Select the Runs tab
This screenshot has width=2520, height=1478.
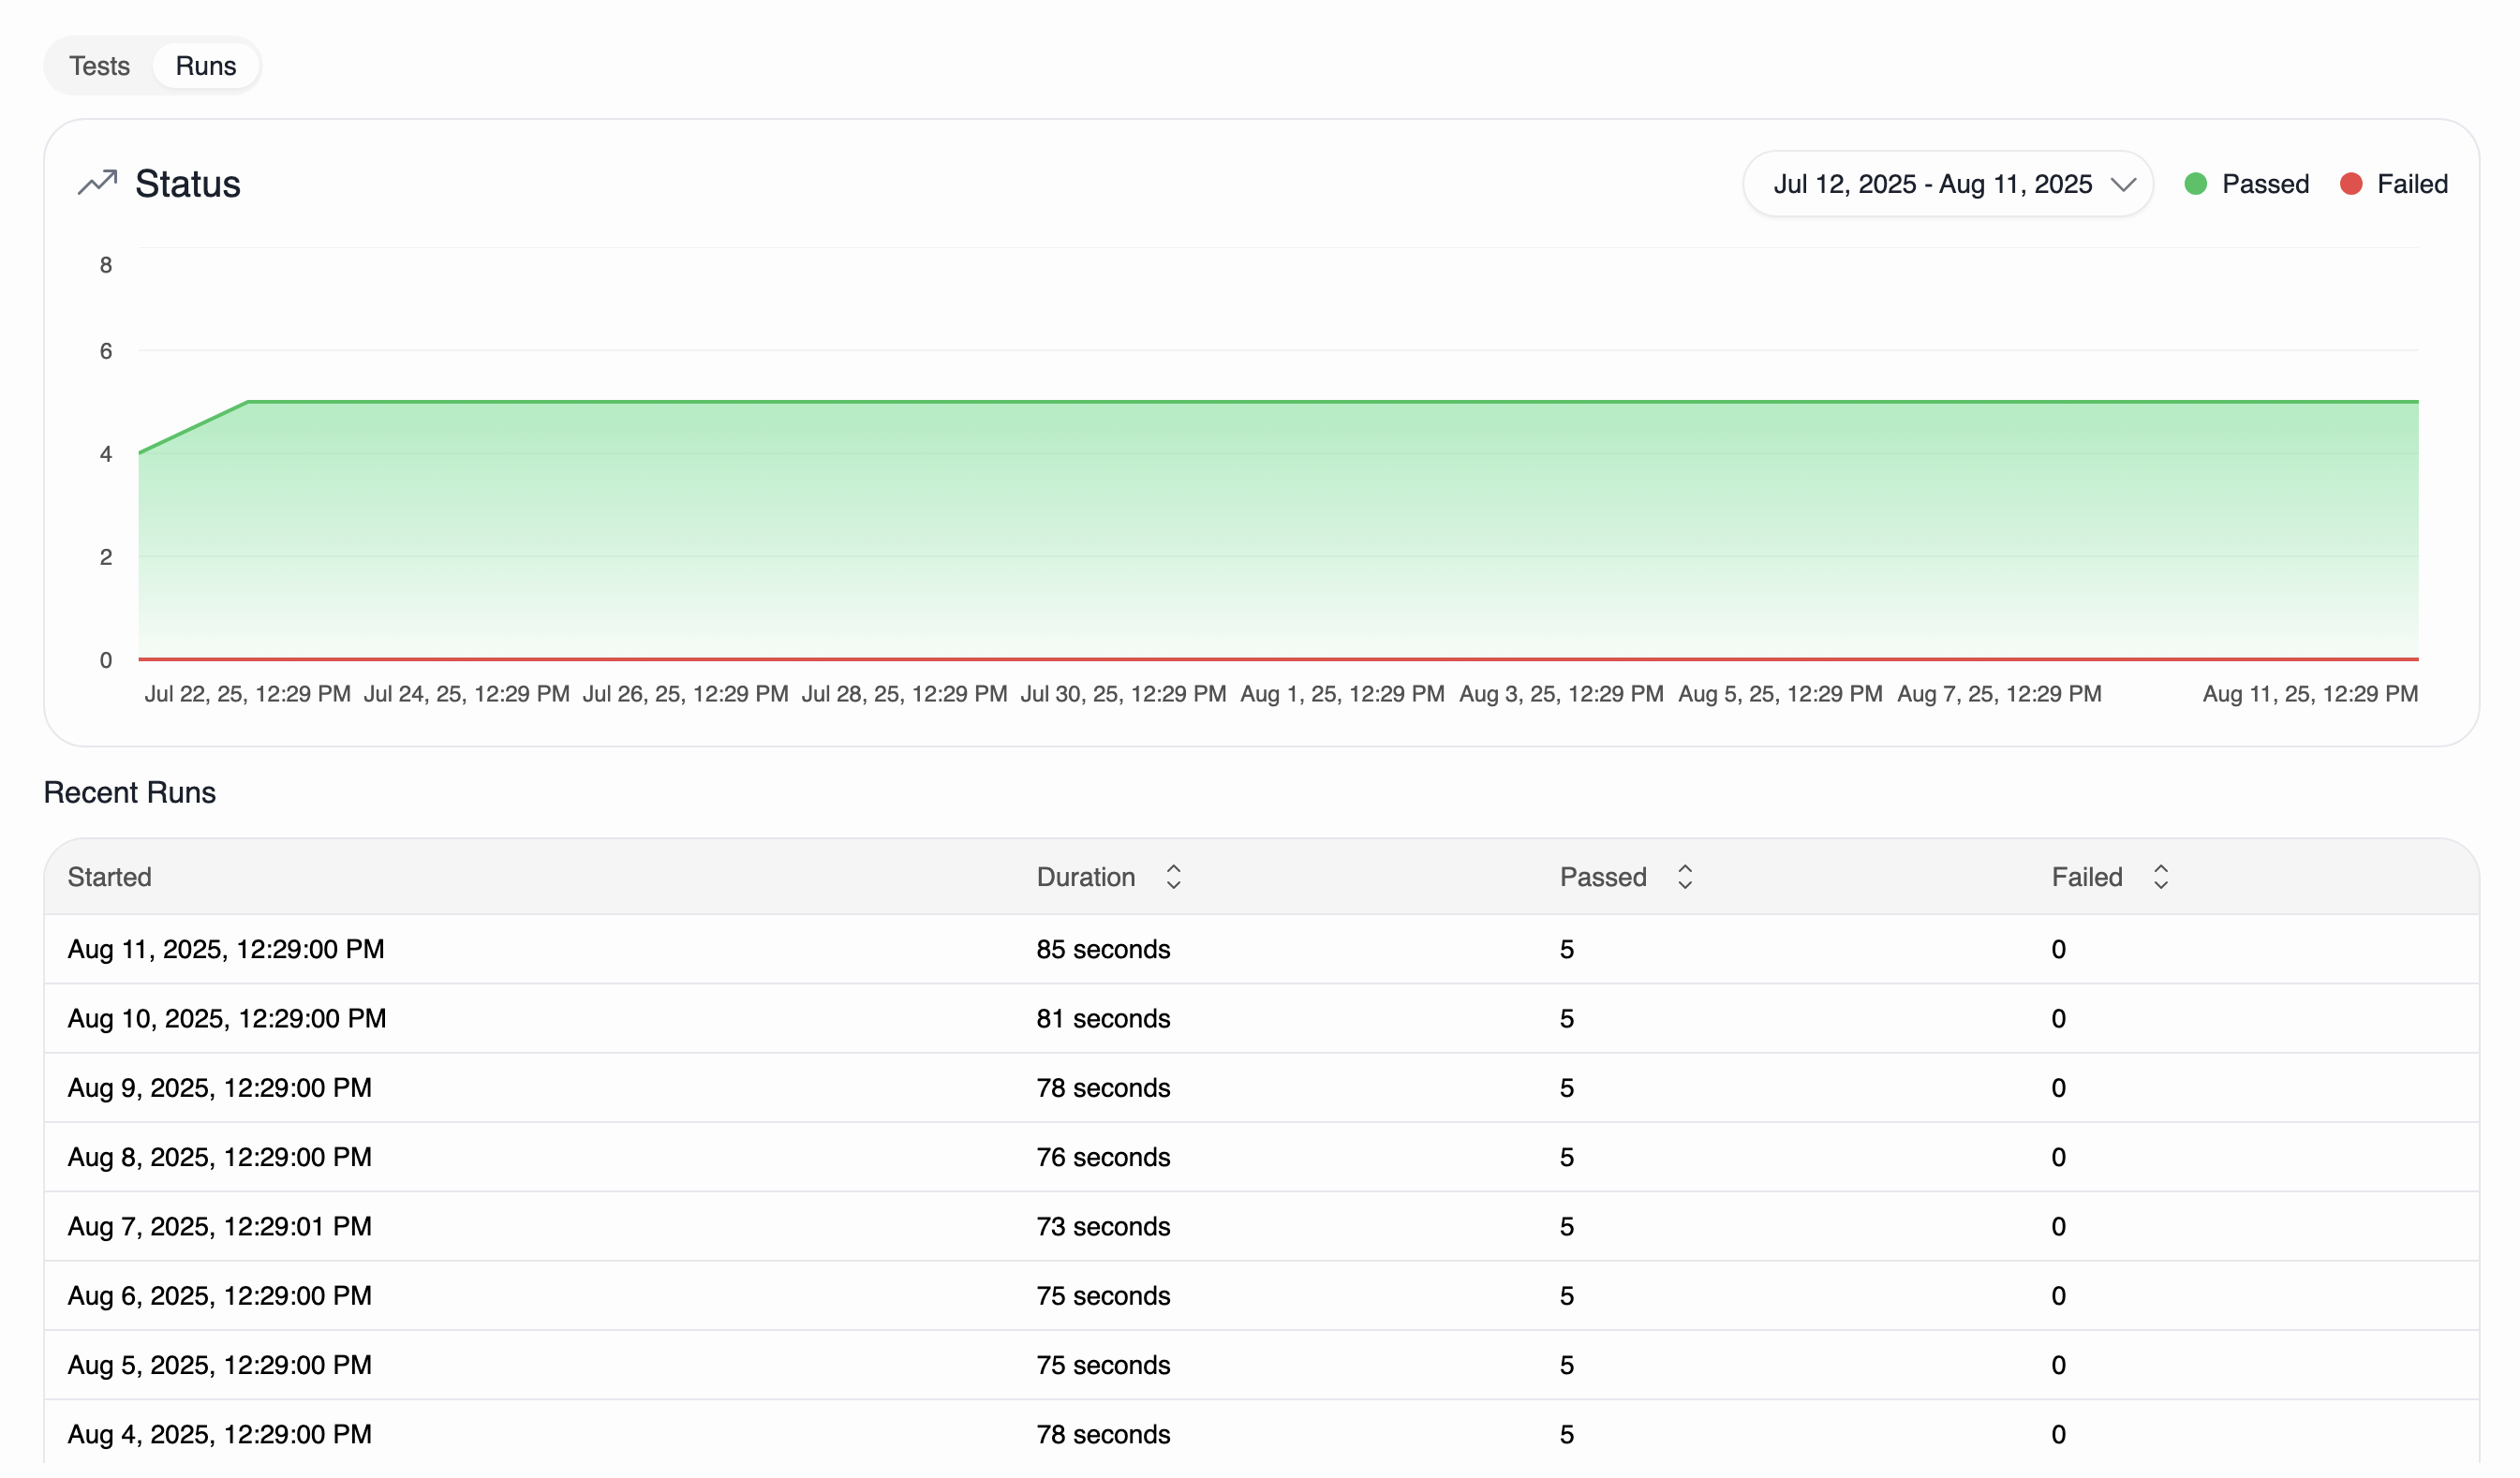tap(206, 66)
